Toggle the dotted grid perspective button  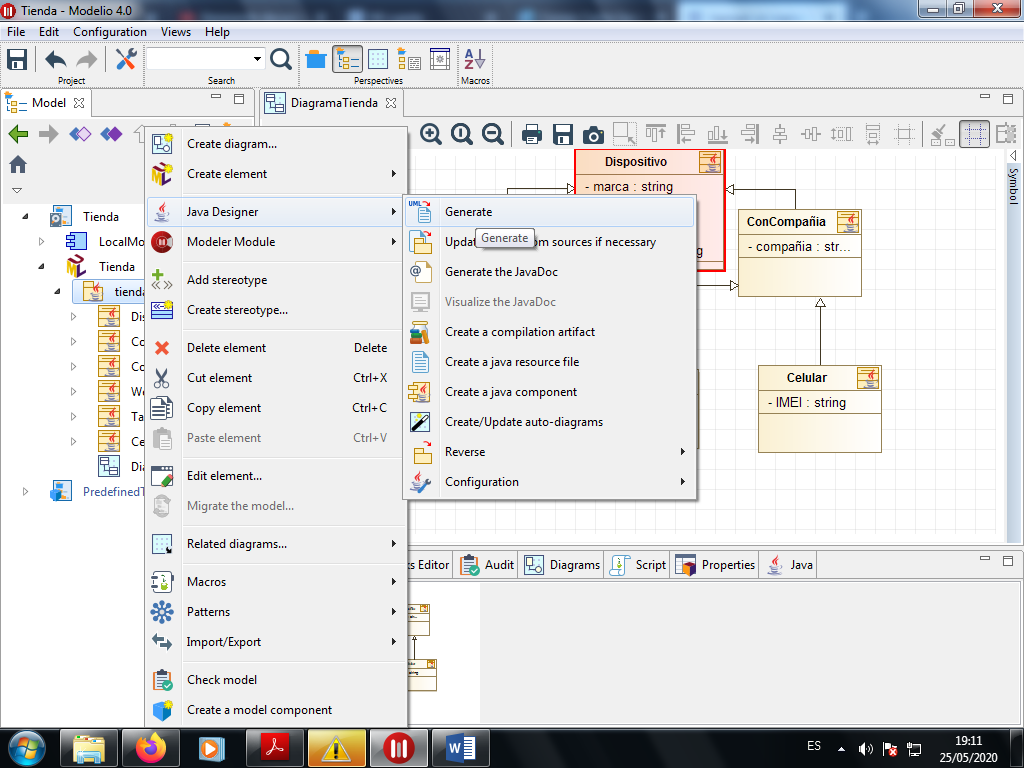pos(378,59)
